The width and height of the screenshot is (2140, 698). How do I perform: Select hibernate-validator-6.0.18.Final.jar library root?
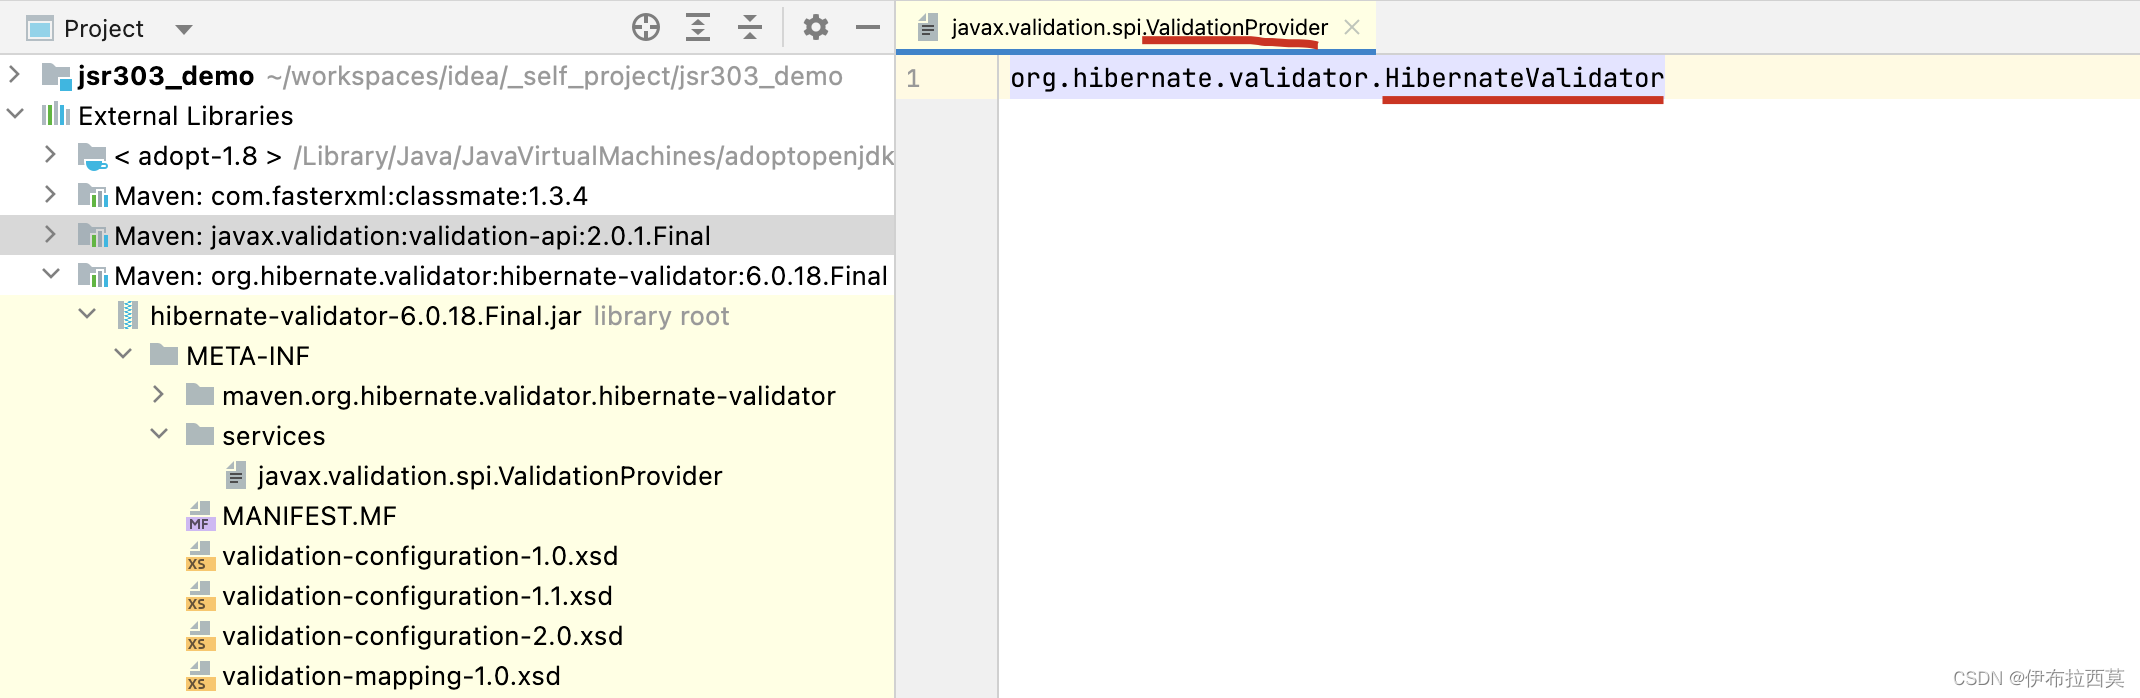[x=447, y=315]
